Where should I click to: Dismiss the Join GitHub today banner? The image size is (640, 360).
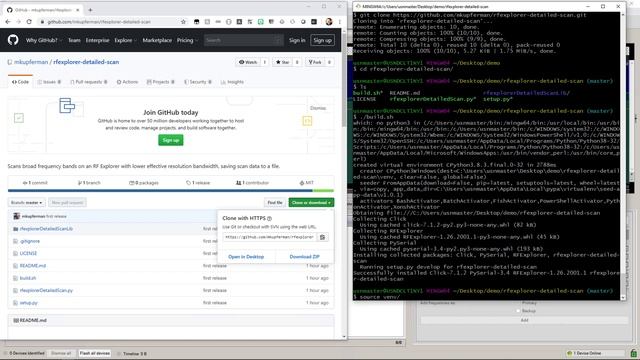tap(318, 108)
